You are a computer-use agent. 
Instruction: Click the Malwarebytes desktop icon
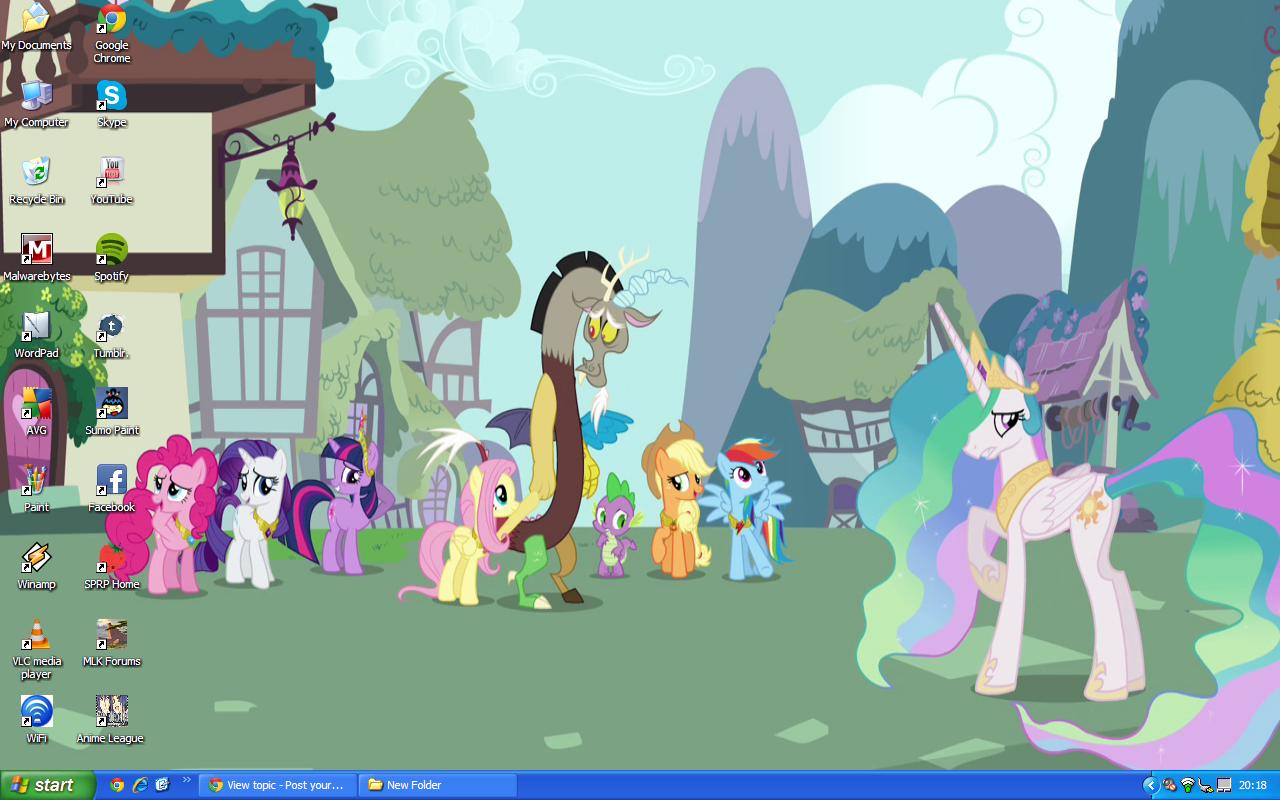tap(36, 250)
